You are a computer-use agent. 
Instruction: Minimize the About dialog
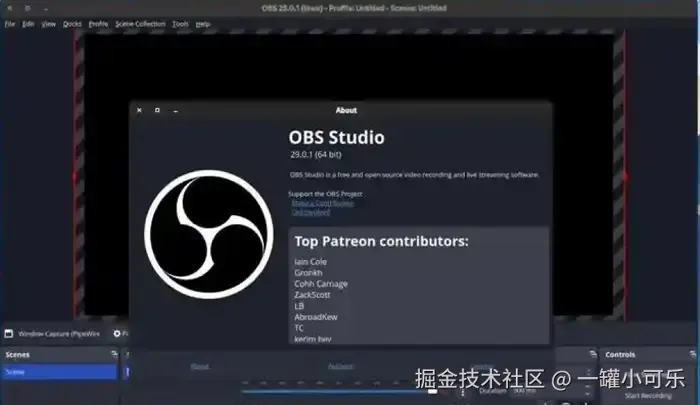(x=175, y=110)
